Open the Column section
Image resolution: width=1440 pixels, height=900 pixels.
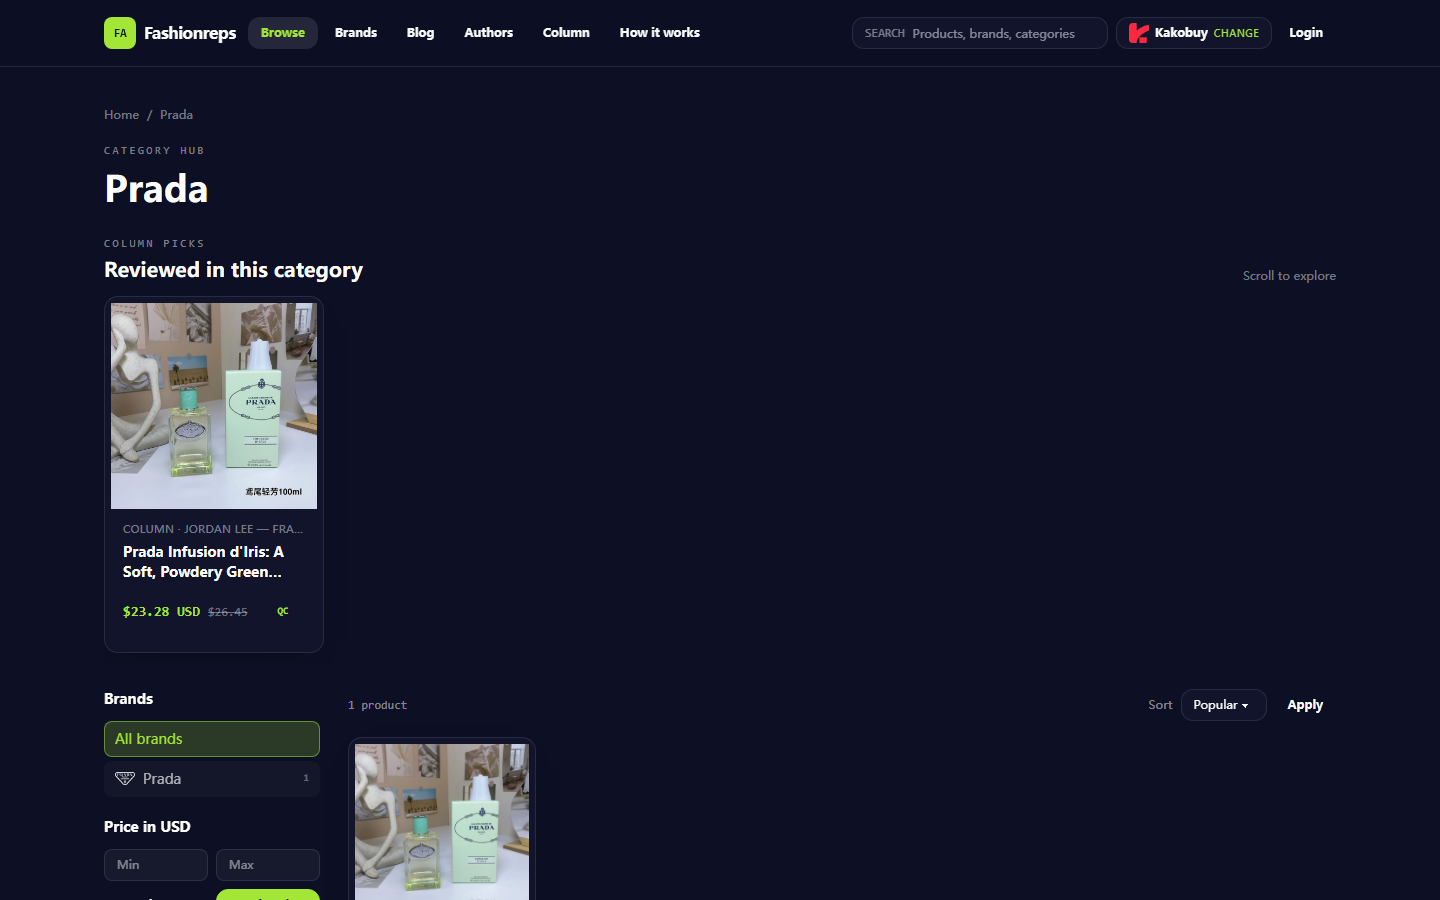click(566, 33)
